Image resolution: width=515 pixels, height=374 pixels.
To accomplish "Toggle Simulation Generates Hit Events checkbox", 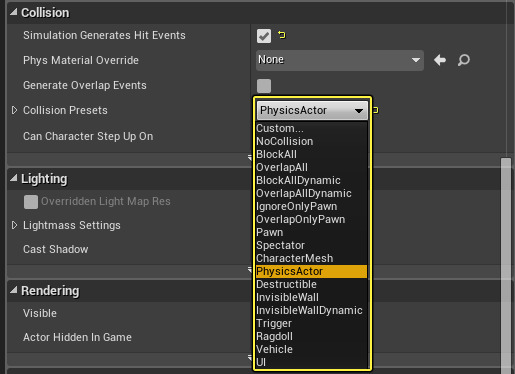I will (264, 36).
